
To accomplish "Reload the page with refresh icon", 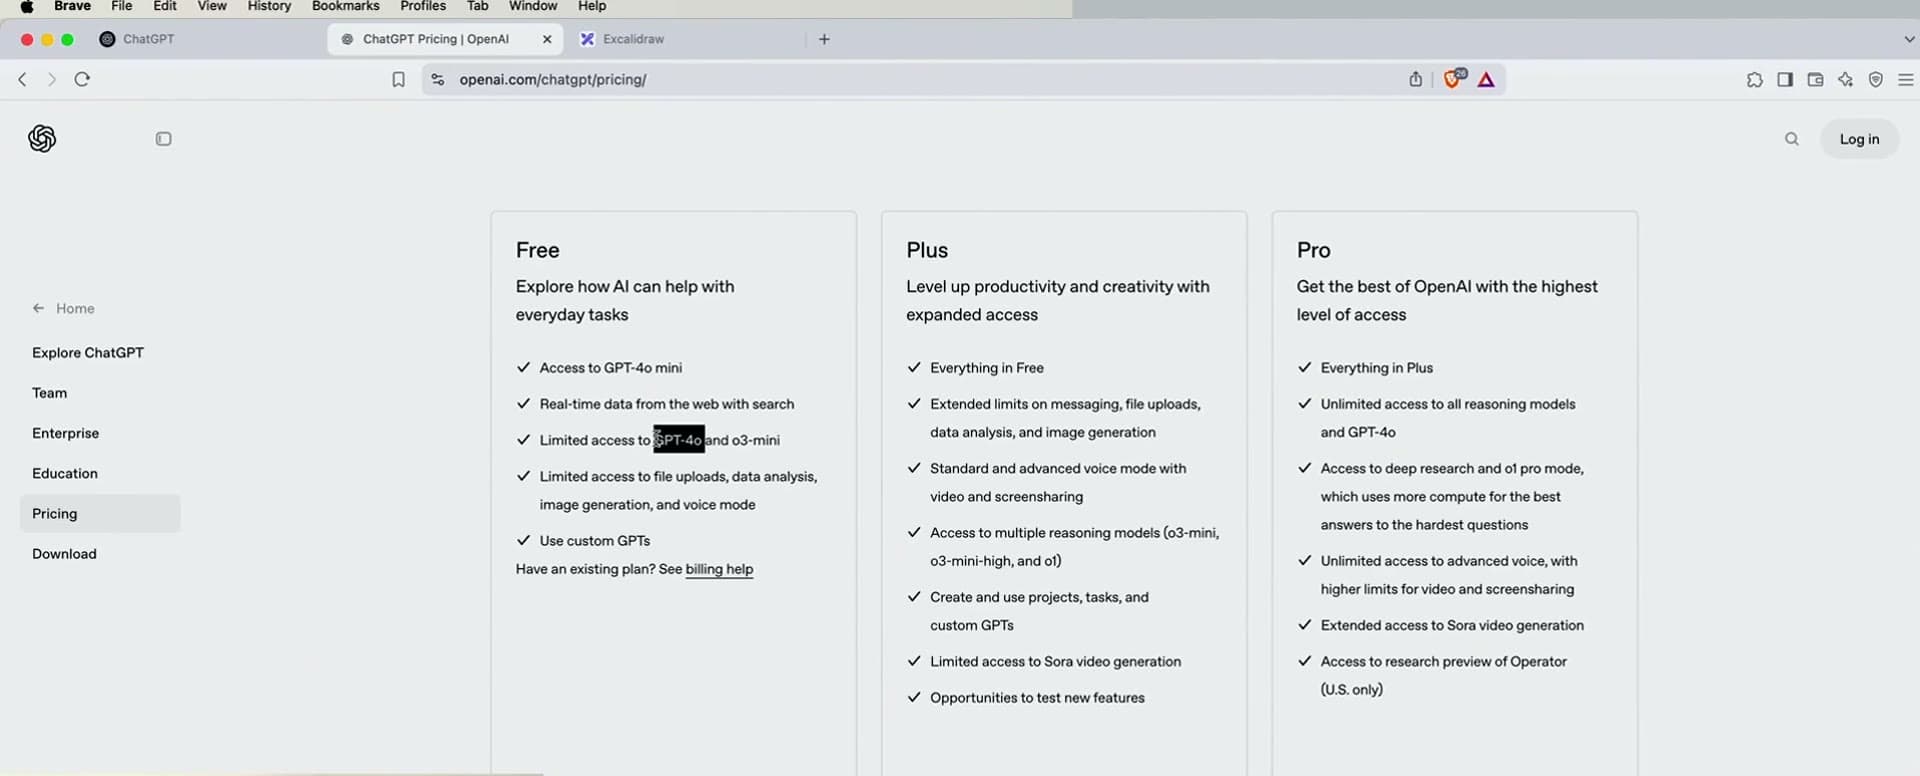I will (82, 79).
